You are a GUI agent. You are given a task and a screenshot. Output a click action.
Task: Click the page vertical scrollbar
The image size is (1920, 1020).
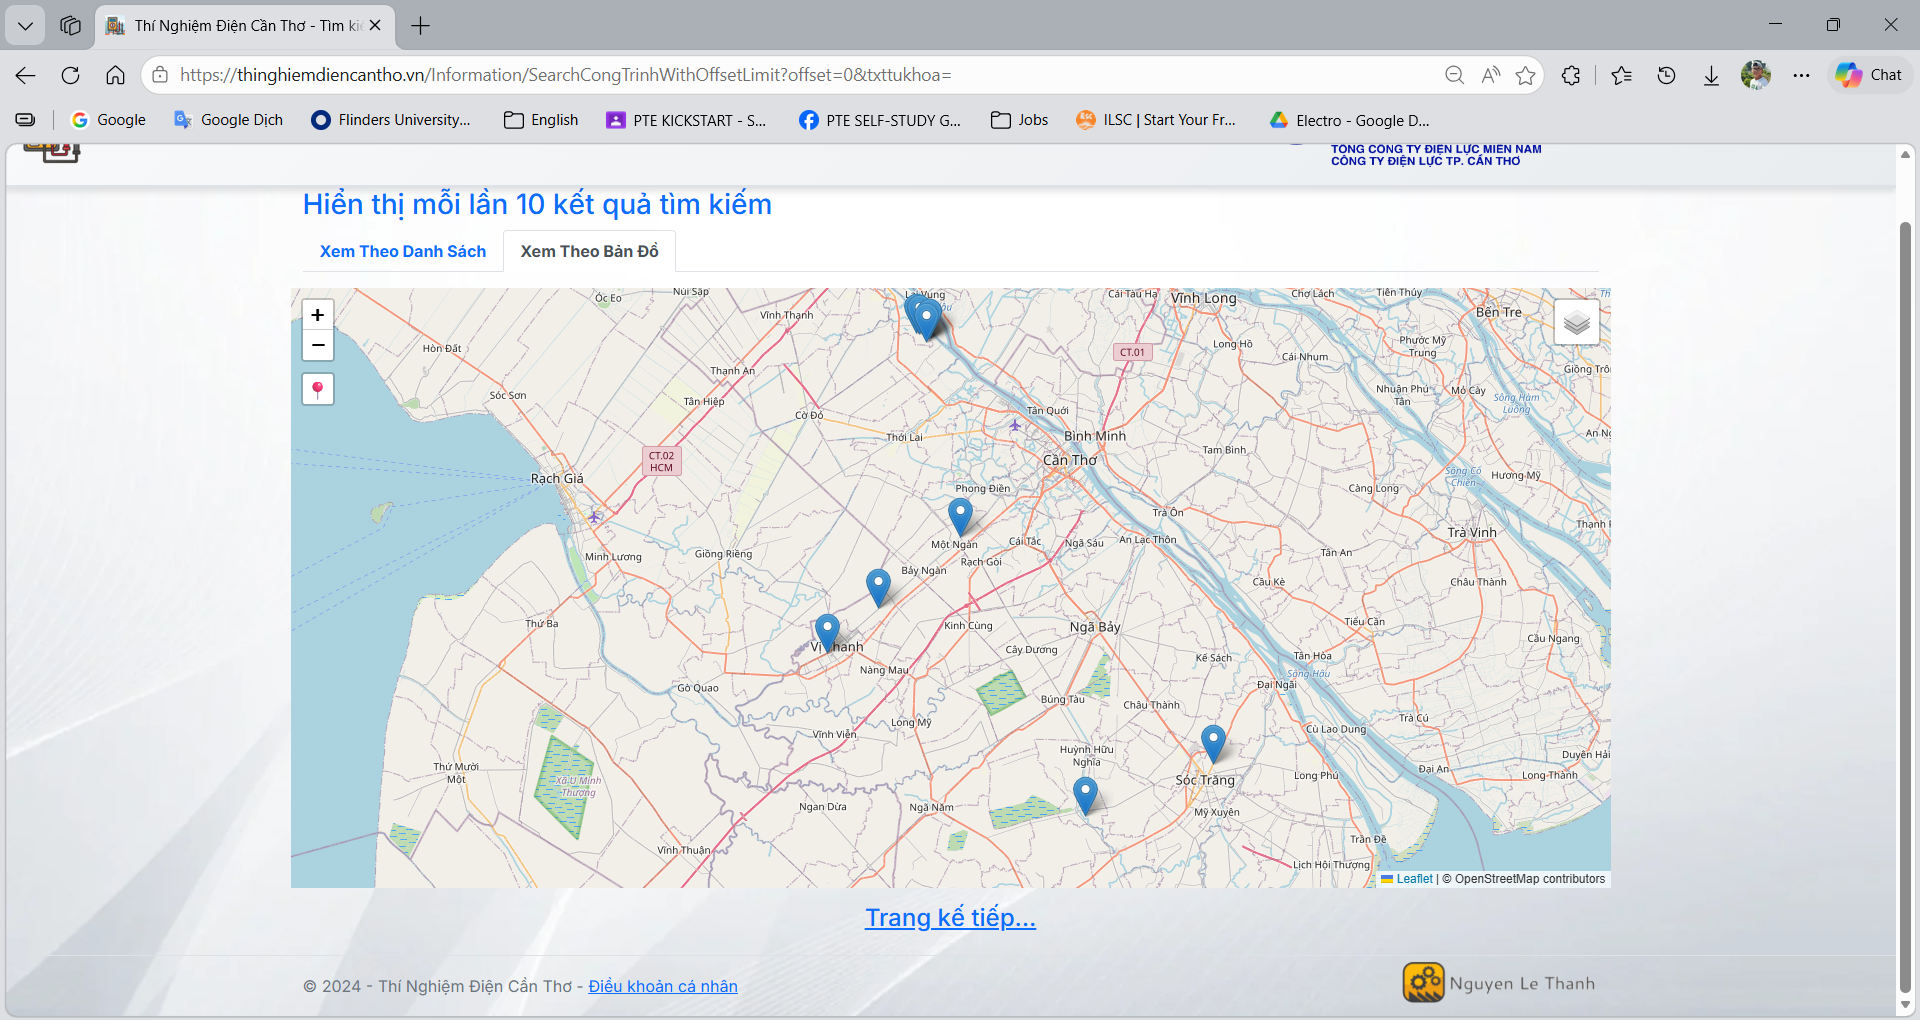coord(1905,600)
